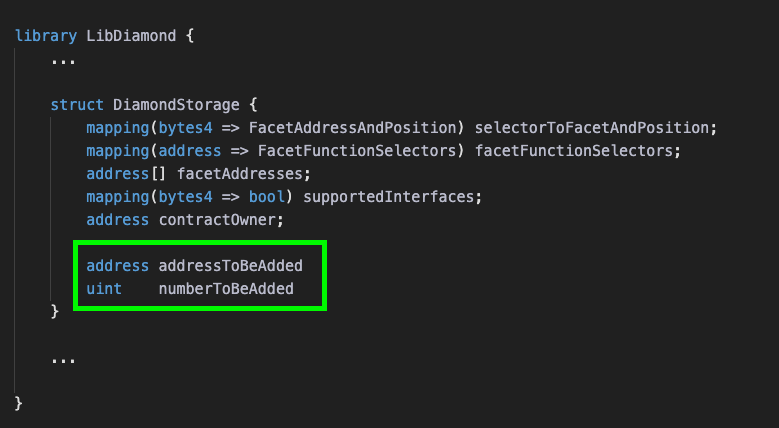Click the final closing brace of library
The width and height of the screenshot is (779, 428).
pyautogui.click(x=18, y=403)
